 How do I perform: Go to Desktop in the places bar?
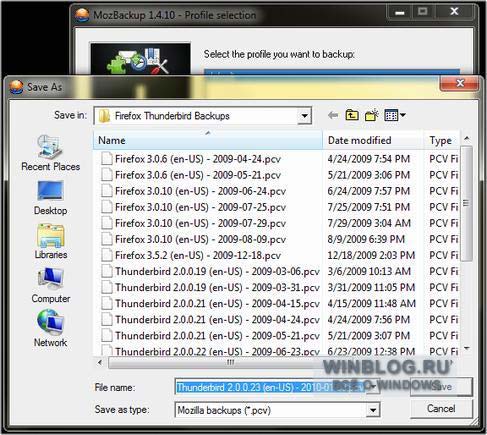point(50,198)
